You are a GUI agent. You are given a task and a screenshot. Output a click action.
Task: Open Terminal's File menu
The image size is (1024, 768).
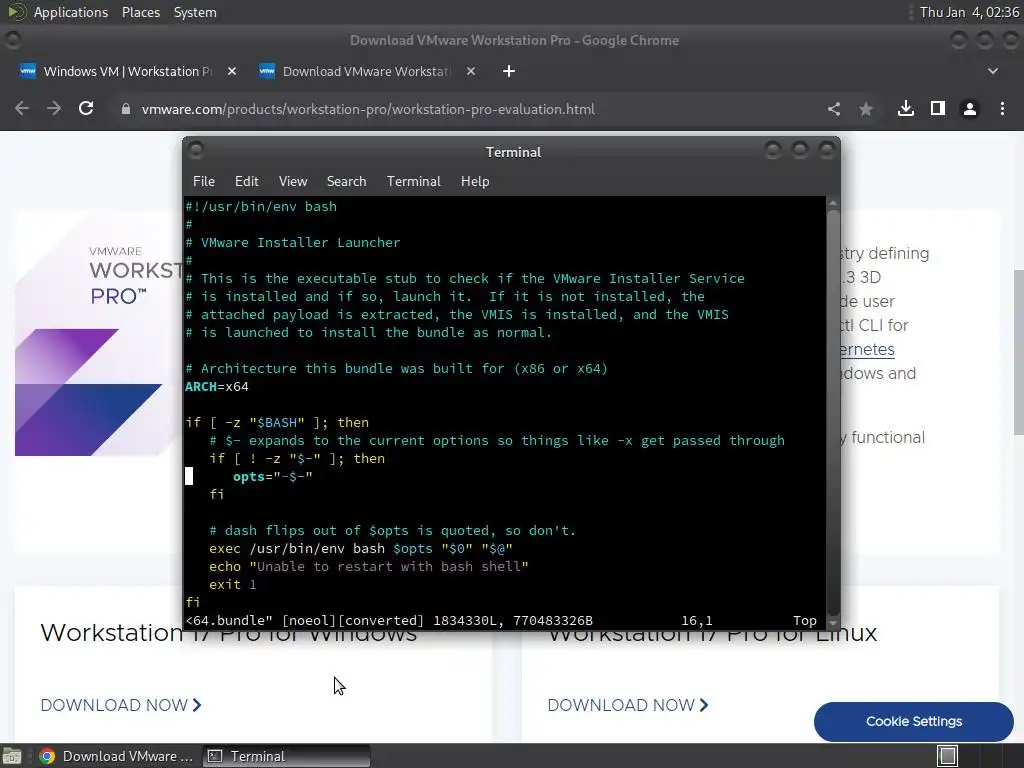(x=204, y=182)
